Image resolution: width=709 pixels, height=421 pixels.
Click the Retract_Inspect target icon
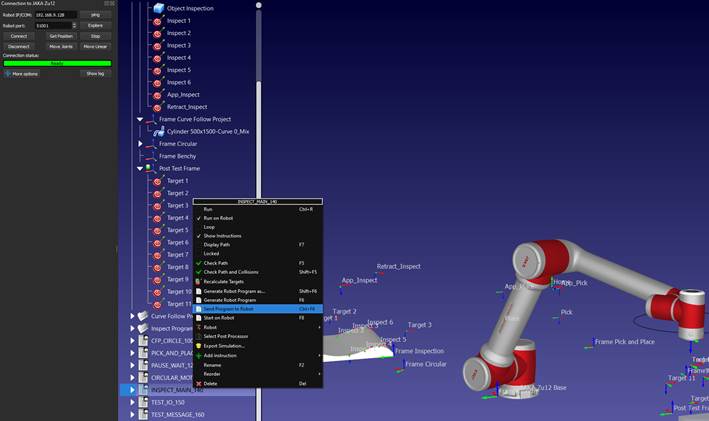(x=157, y=106)
